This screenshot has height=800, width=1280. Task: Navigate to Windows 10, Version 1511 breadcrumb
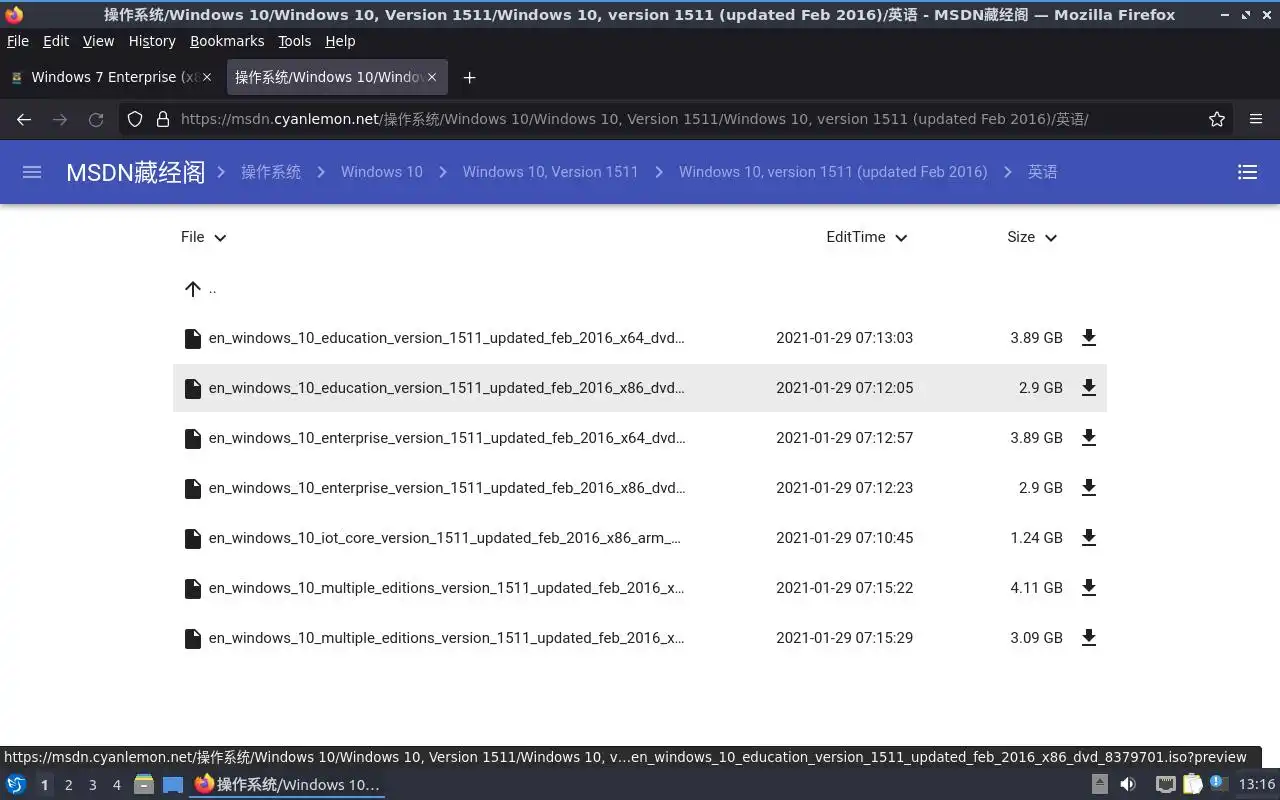[x=550, y=172]
